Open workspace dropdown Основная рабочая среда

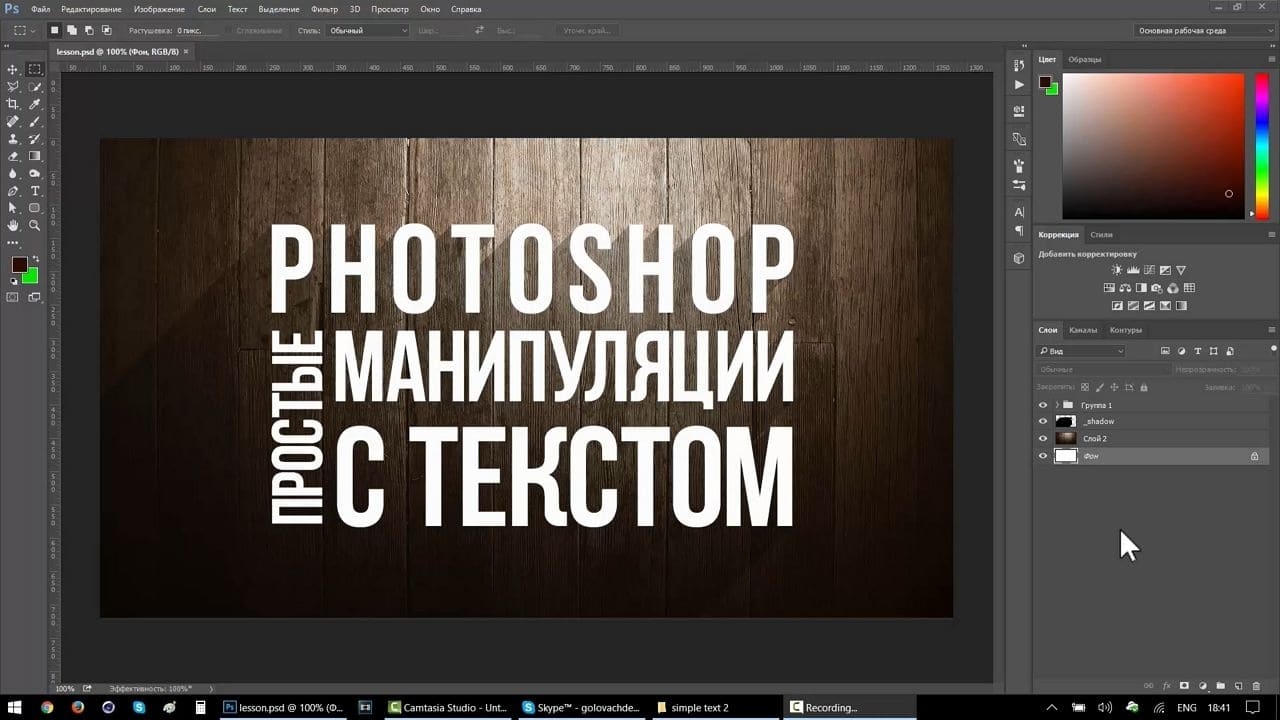tap(1206, 30)
